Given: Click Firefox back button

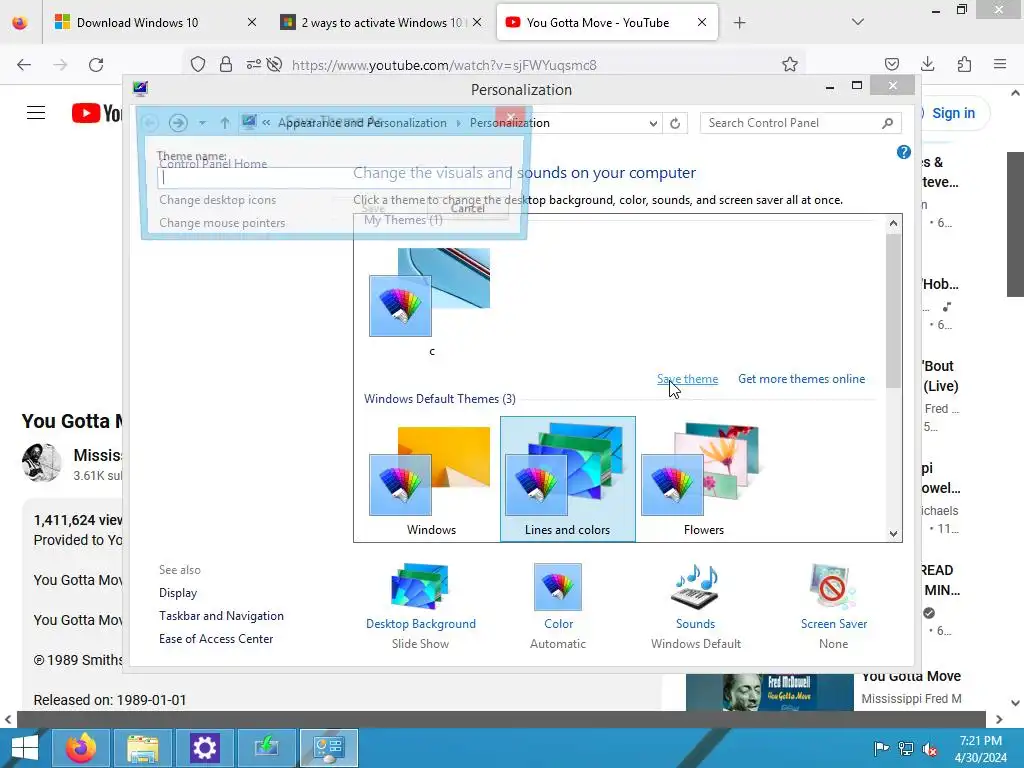Looking at the screenshot, I should [24, 65].
